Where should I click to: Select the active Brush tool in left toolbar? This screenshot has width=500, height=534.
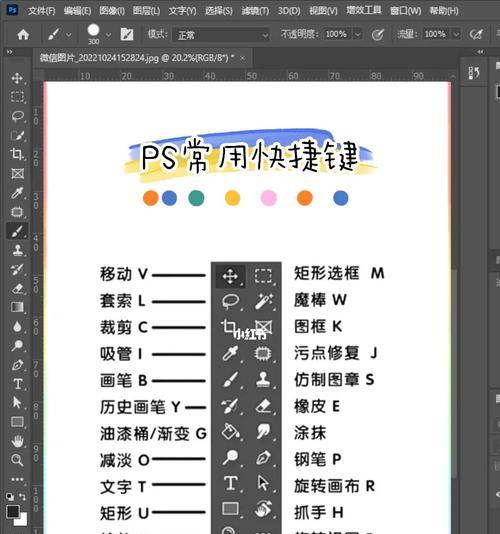point(17,231)
